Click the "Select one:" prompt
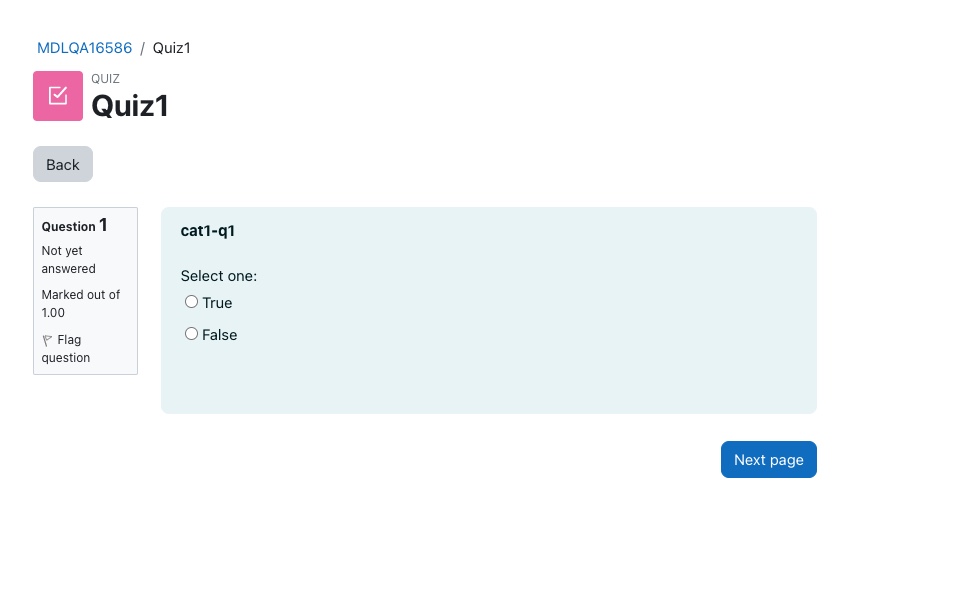 click(219, 276)
